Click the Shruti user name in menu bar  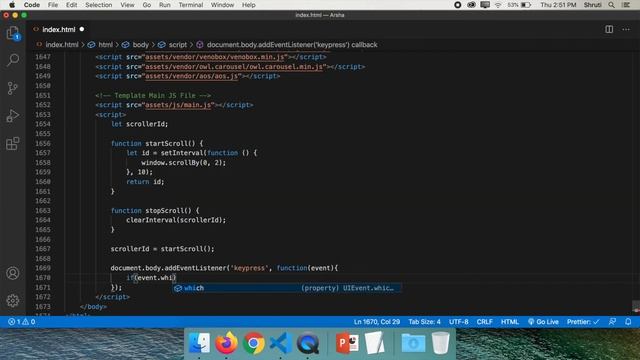pyautogui.click(x=592, y=5)
